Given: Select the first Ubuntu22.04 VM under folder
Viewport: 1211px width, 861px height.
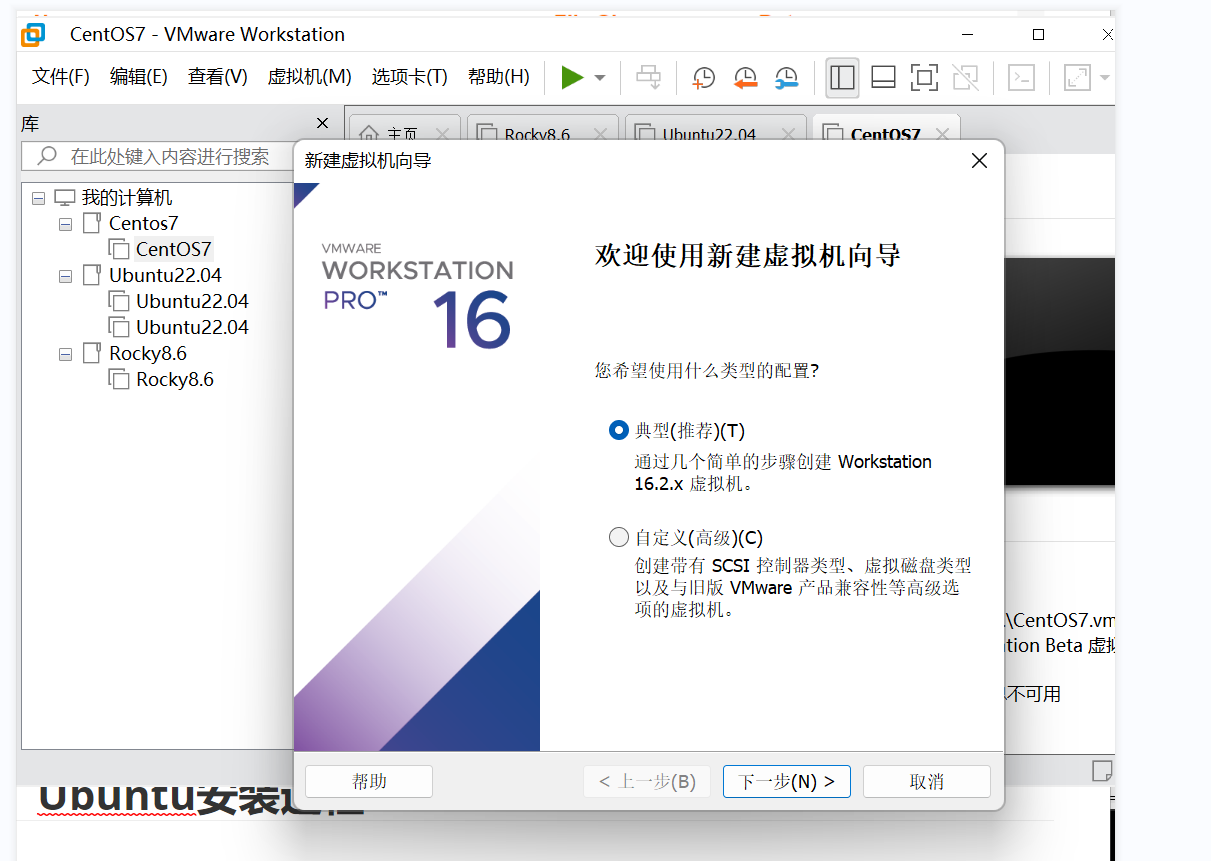Looking at the screenshot, I should point(192,301).
